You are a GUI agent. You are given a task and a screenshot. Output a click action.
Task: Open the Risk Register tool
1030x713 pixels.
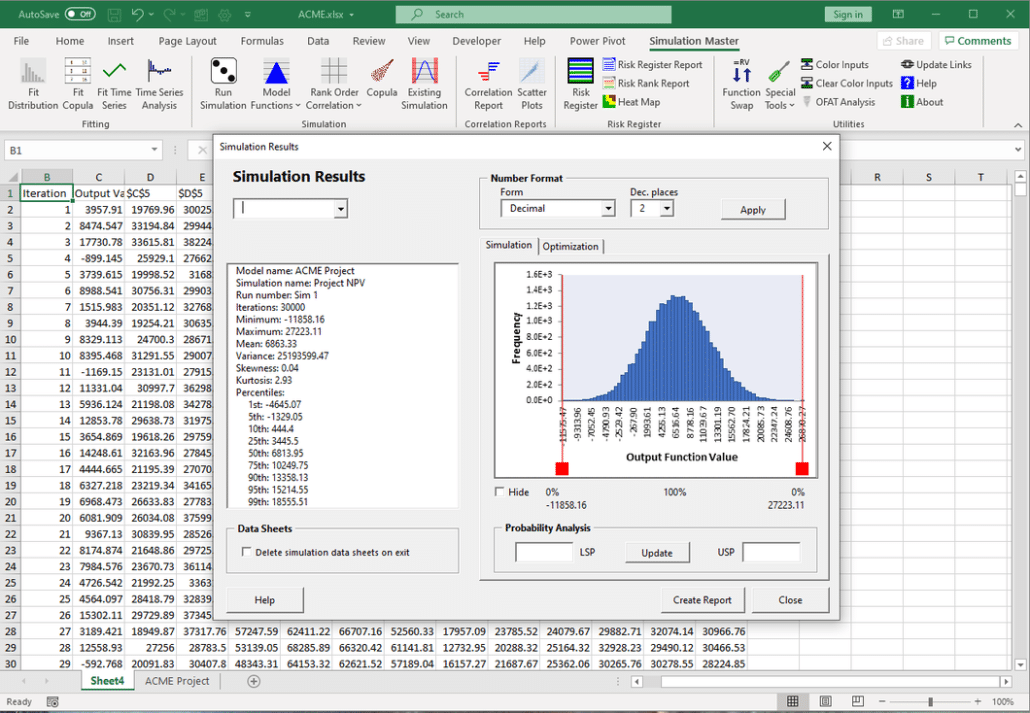(581, 83)
